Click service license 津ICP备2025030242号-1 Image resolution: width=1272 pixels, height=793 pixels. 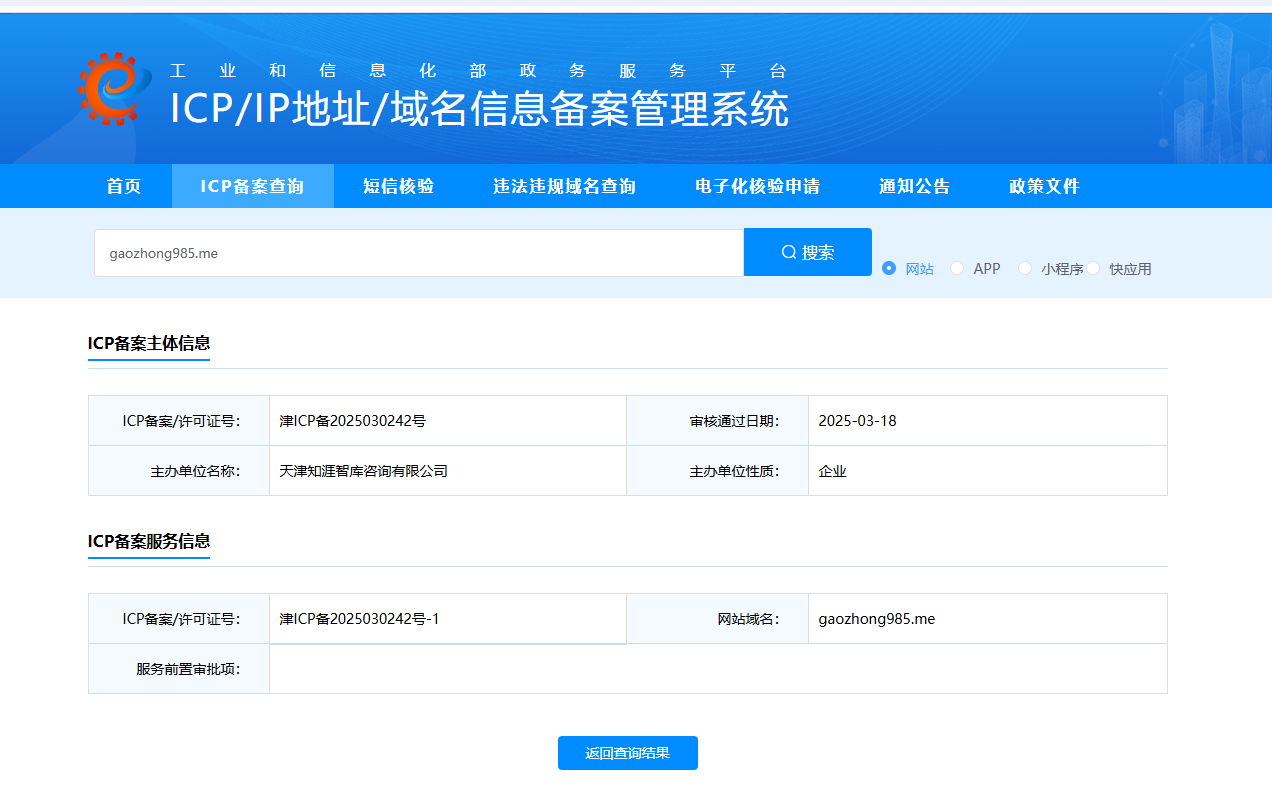359,619
